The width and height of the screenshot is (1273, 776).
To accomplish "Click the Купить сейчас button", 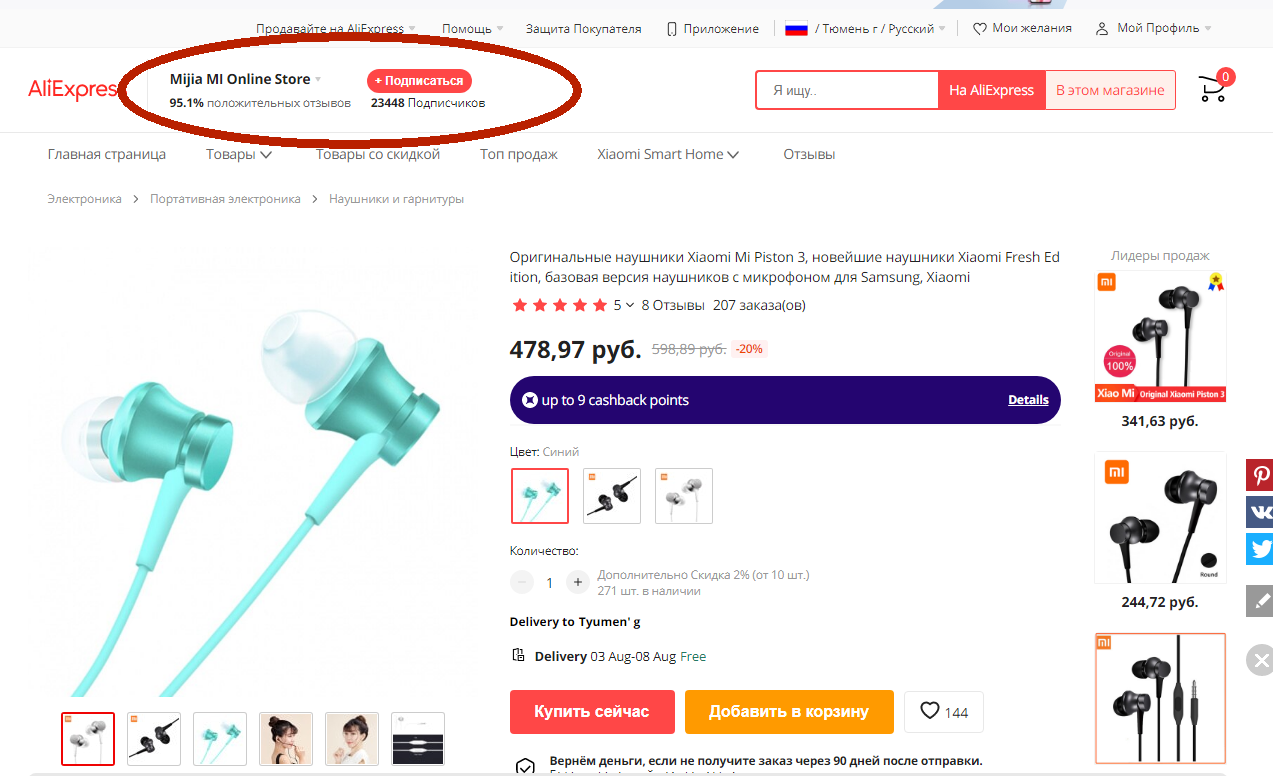I will [x=592, y=712].
